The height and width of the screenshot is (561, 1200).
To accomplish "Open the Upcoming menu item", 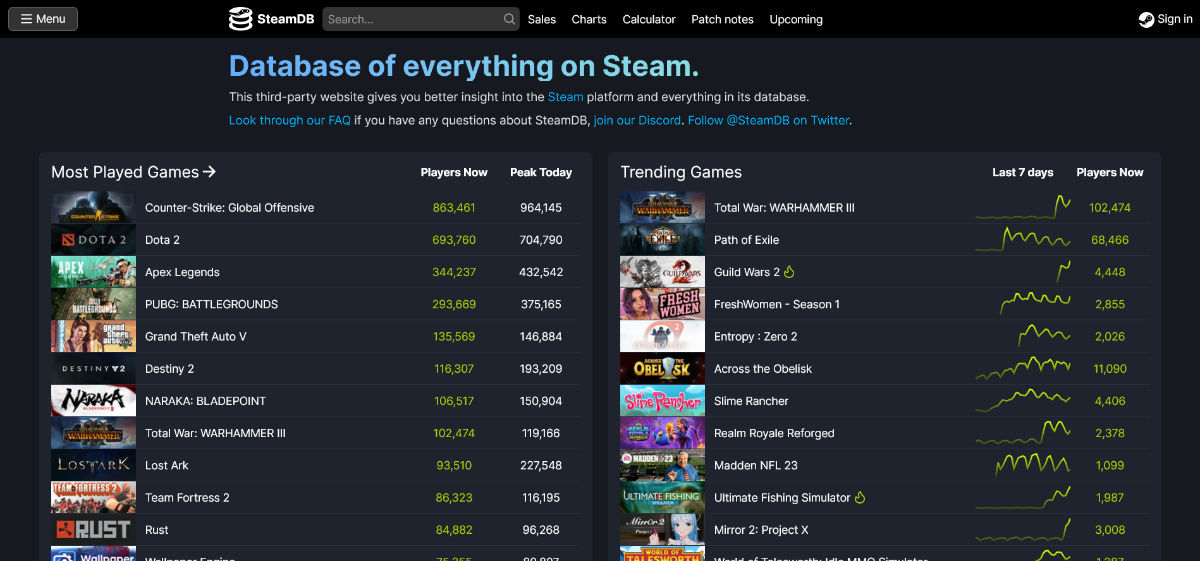I will 796,19.
